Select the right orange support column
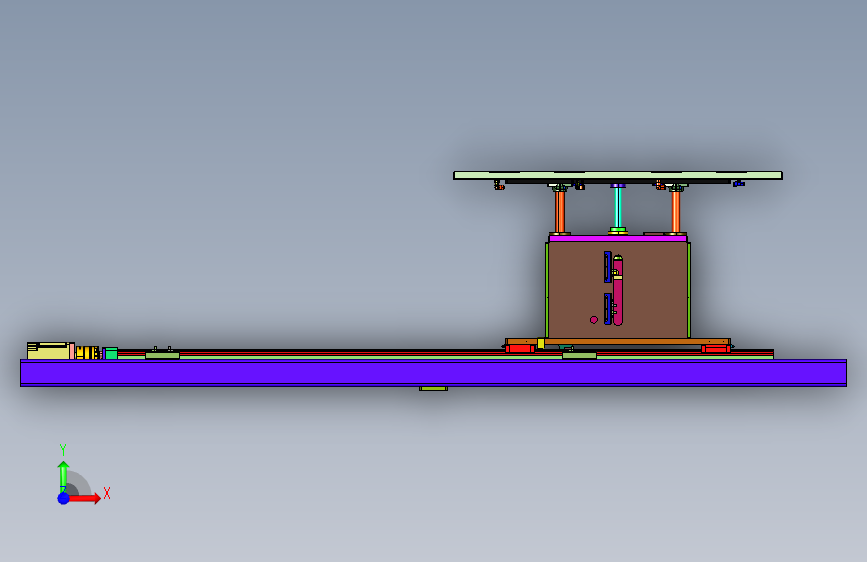Image resolution: width=867 pixels, height=562 pixels. [x=676, y=211]
